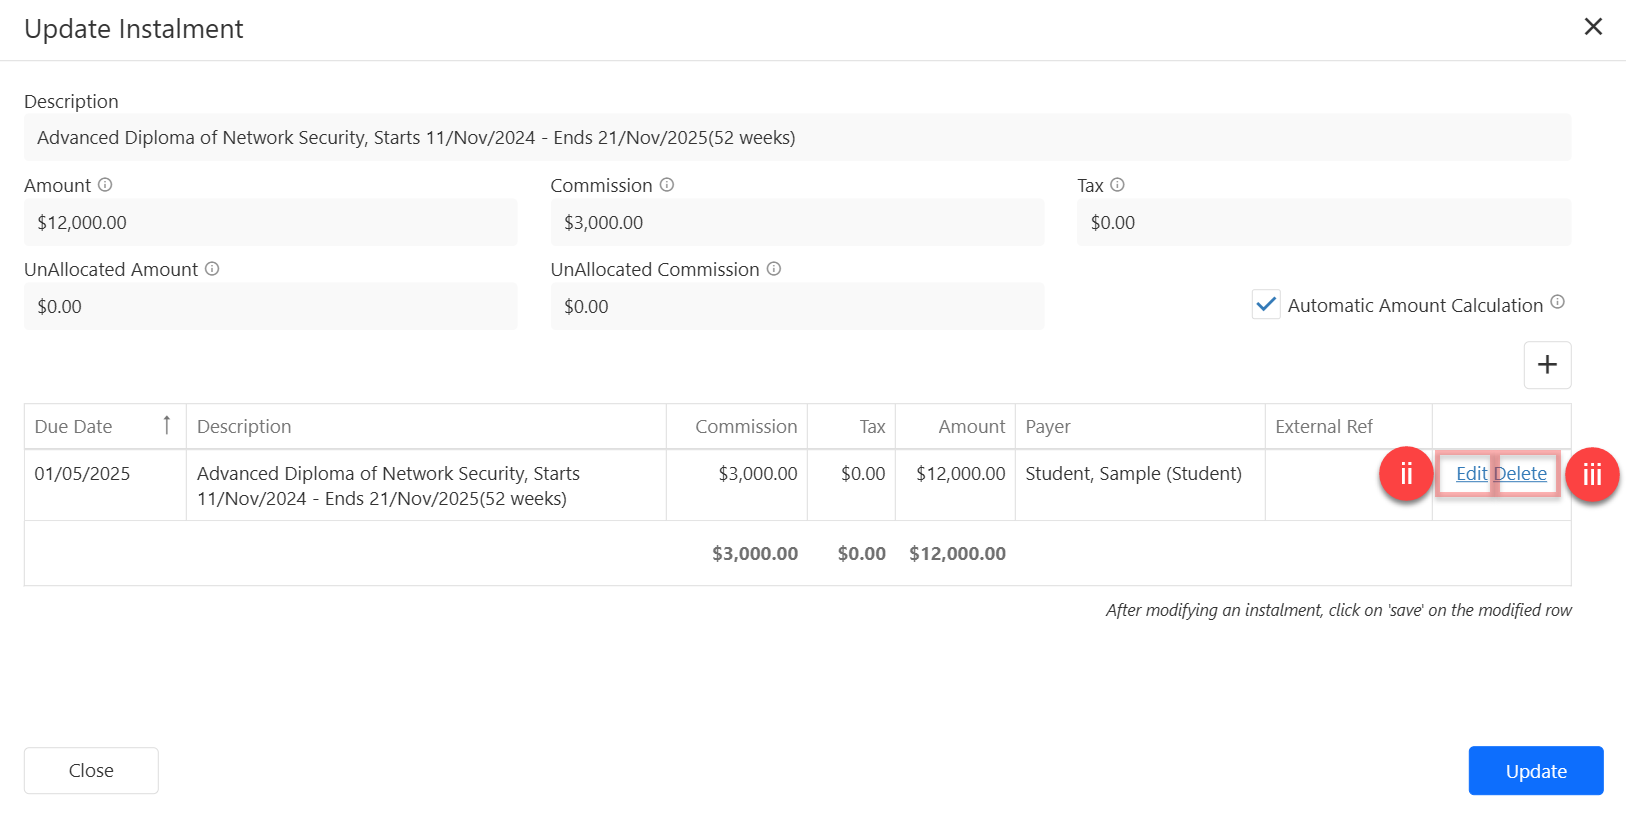1626x821 pixels.
Task: Click the info icon beside Commission label
Action: click(667, 185)
